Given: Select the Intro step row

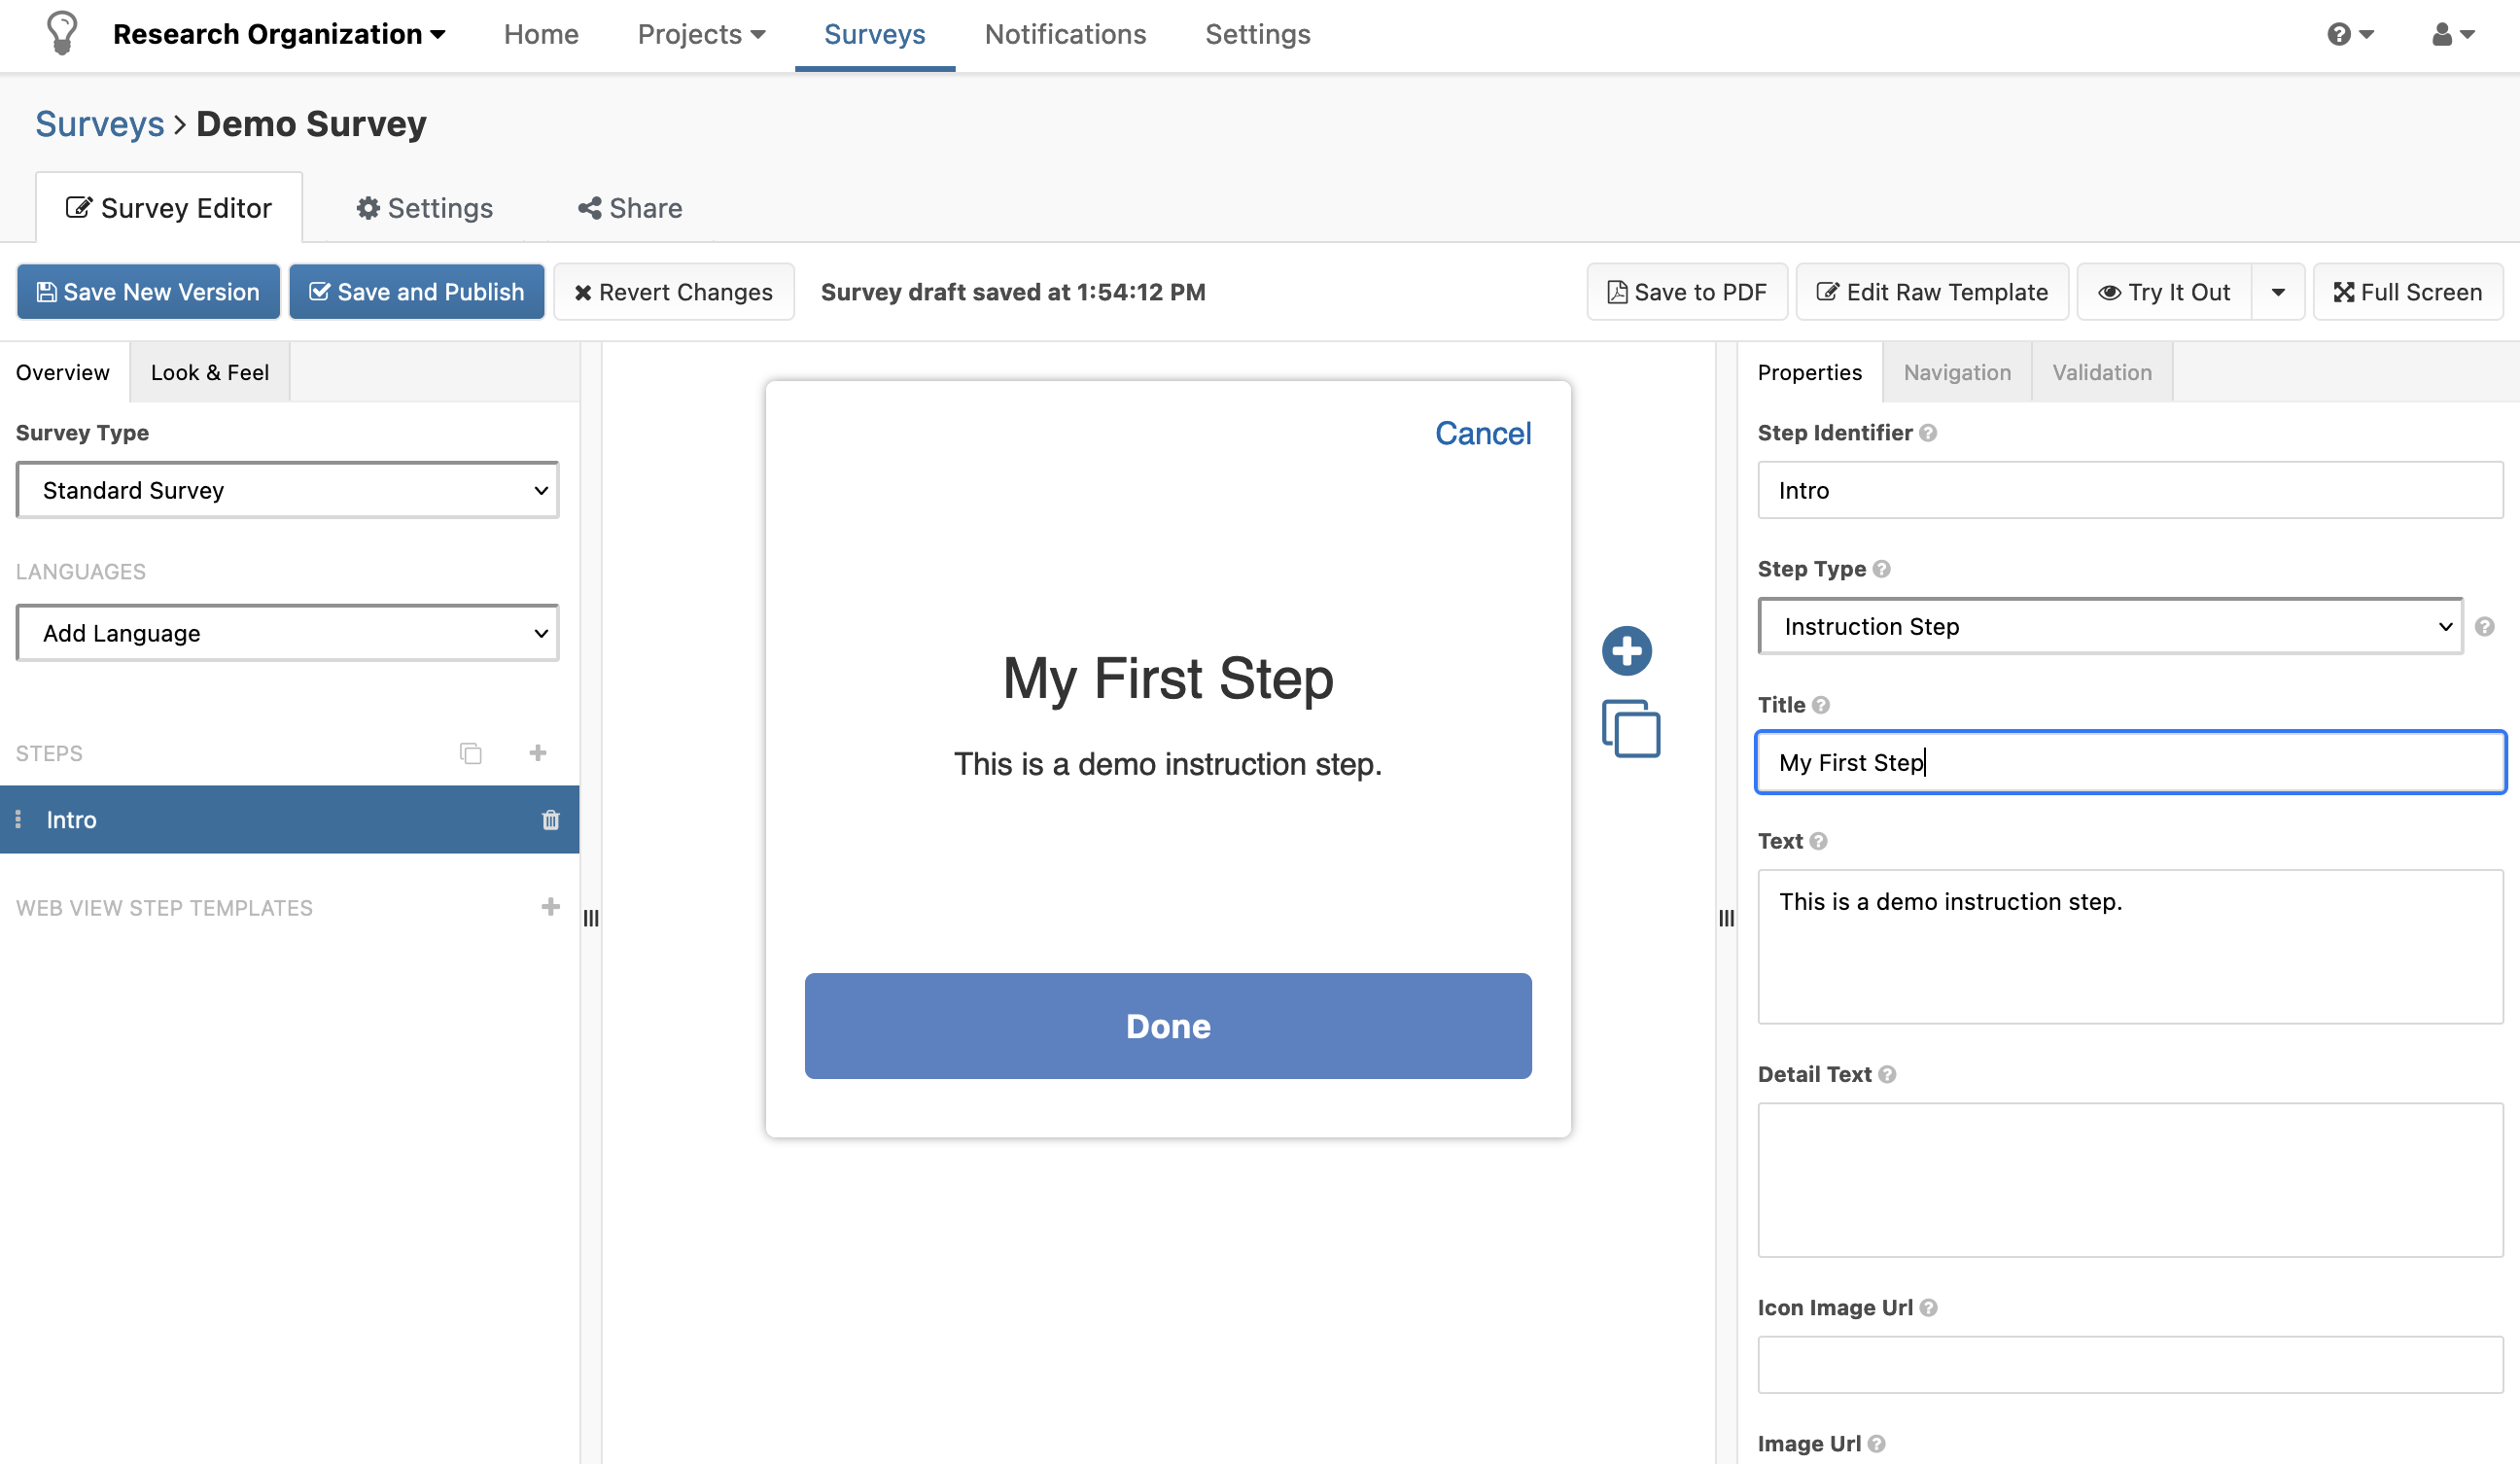Looking at the screenshot, I should pos(289,819).
